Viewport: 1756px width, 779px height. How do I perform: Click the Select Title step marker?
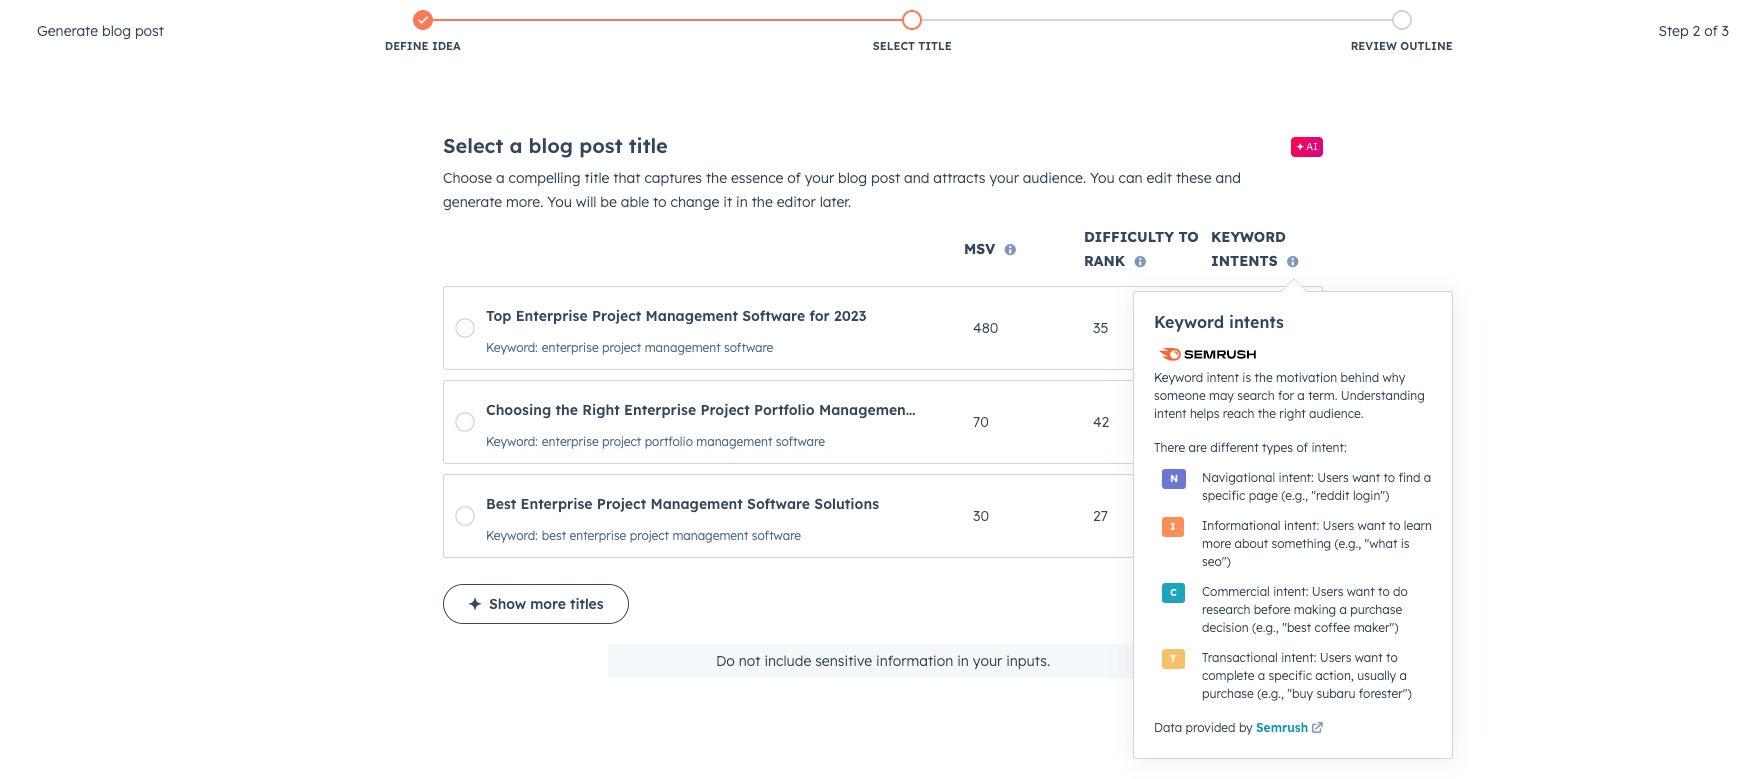[912, 20]
